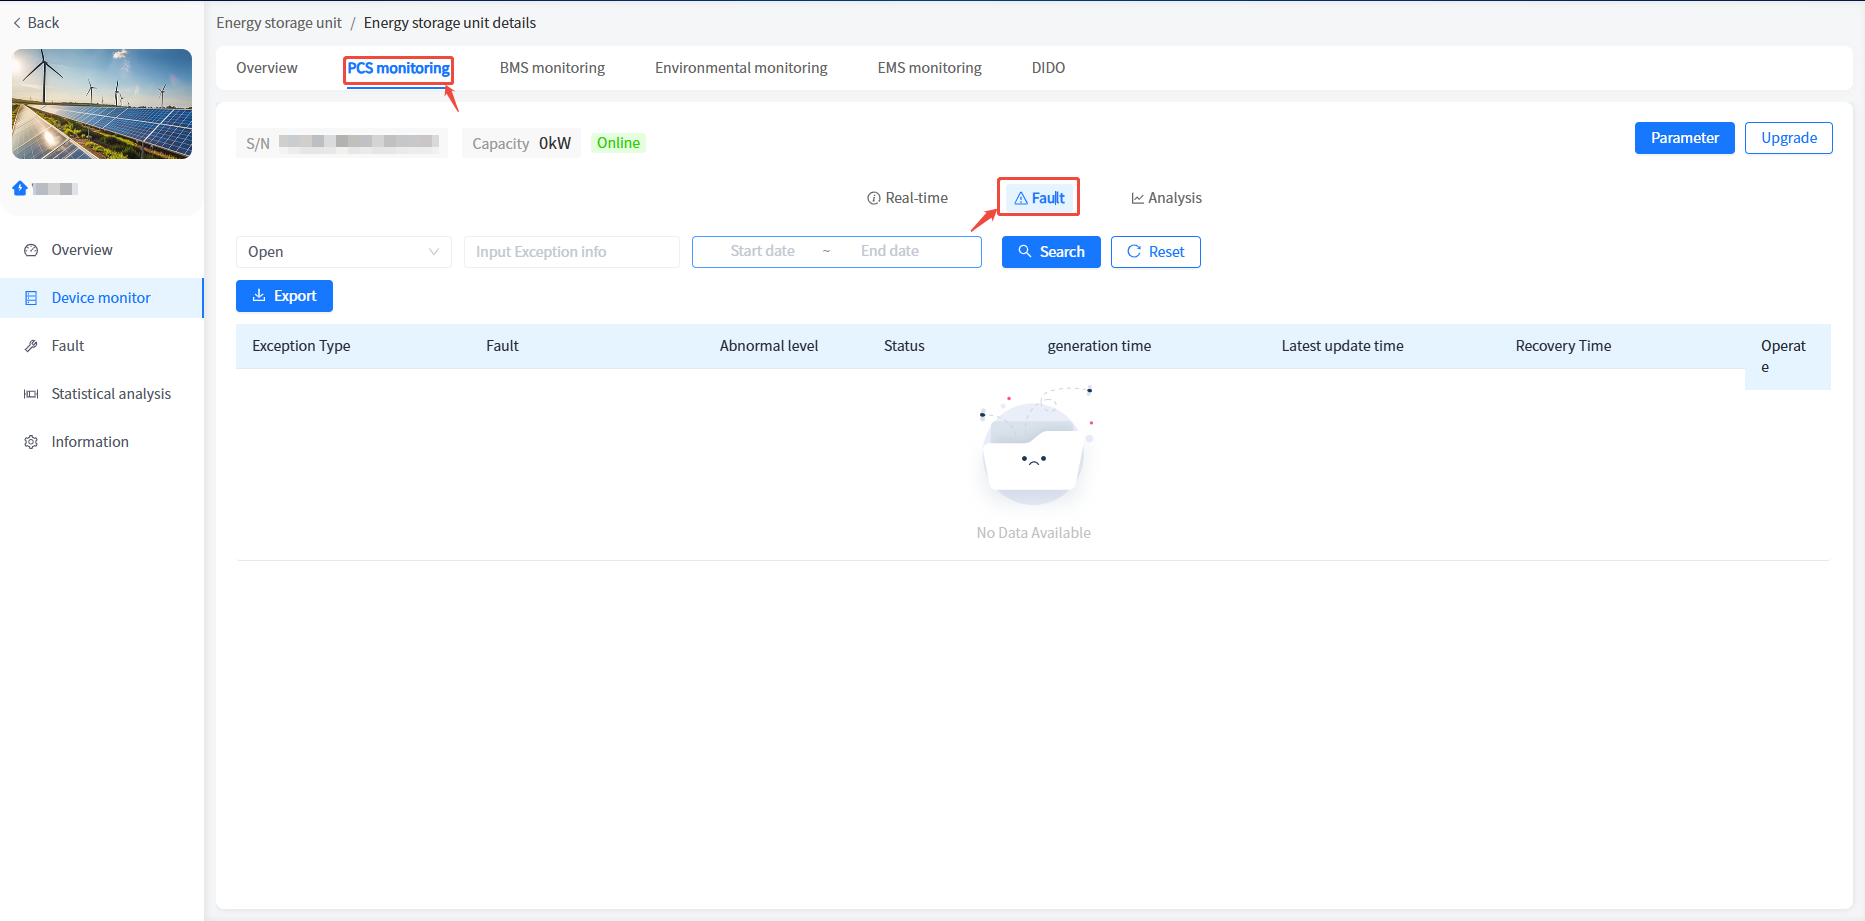Expand the Open status dropdown
Screen dimensions: 1865x921
click(x=343, y=252)
